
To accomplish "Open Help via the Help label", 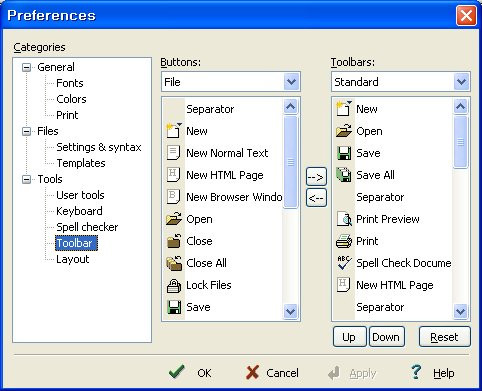I will coord(444,373).
